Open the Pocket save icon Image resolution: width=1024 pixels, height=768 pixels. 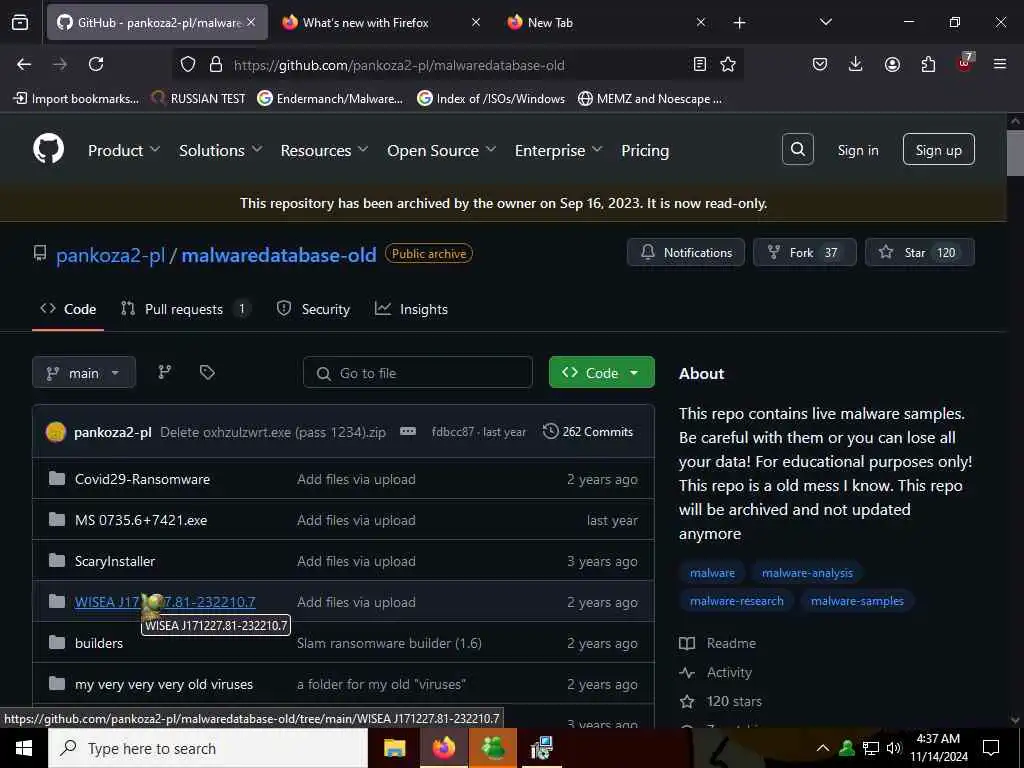820,64
